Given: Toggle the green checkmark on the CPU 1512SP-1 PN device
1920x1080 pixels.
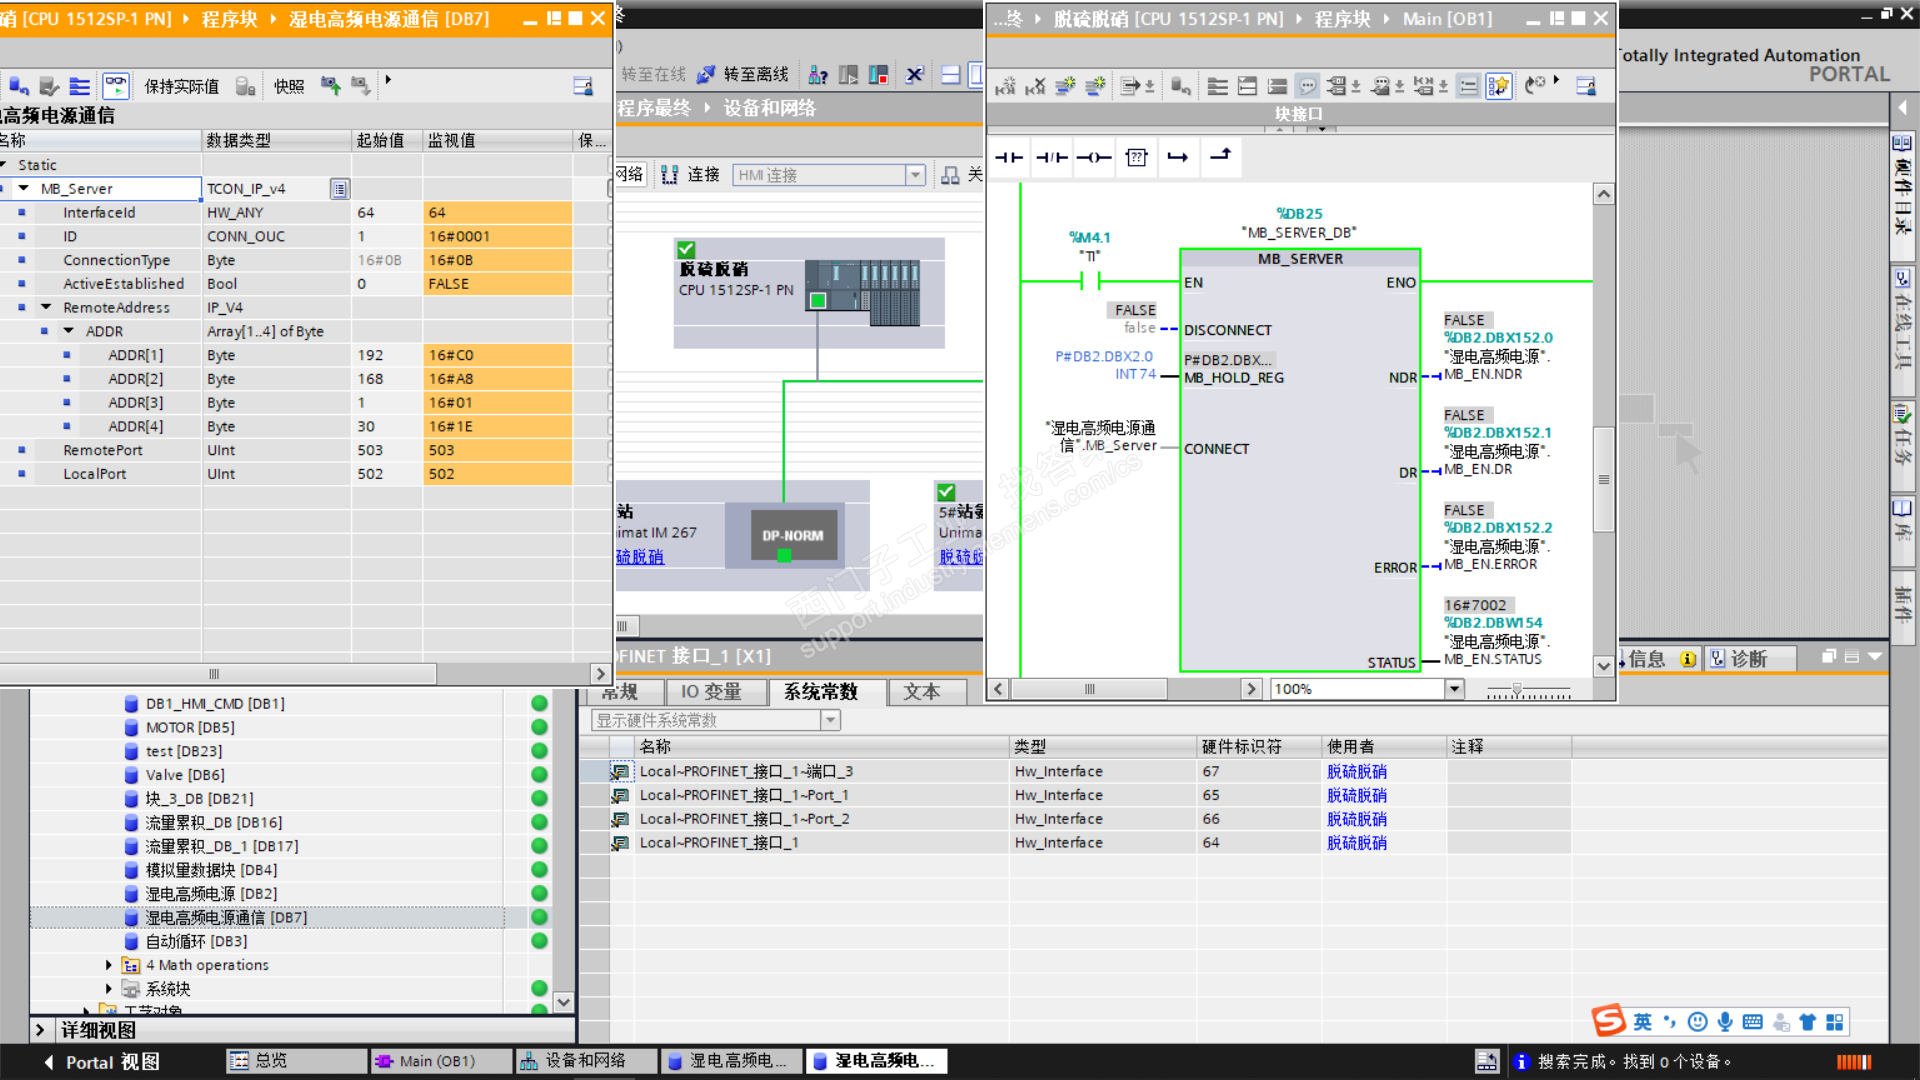Looking at the screenshot, I should tap(686, 249).
